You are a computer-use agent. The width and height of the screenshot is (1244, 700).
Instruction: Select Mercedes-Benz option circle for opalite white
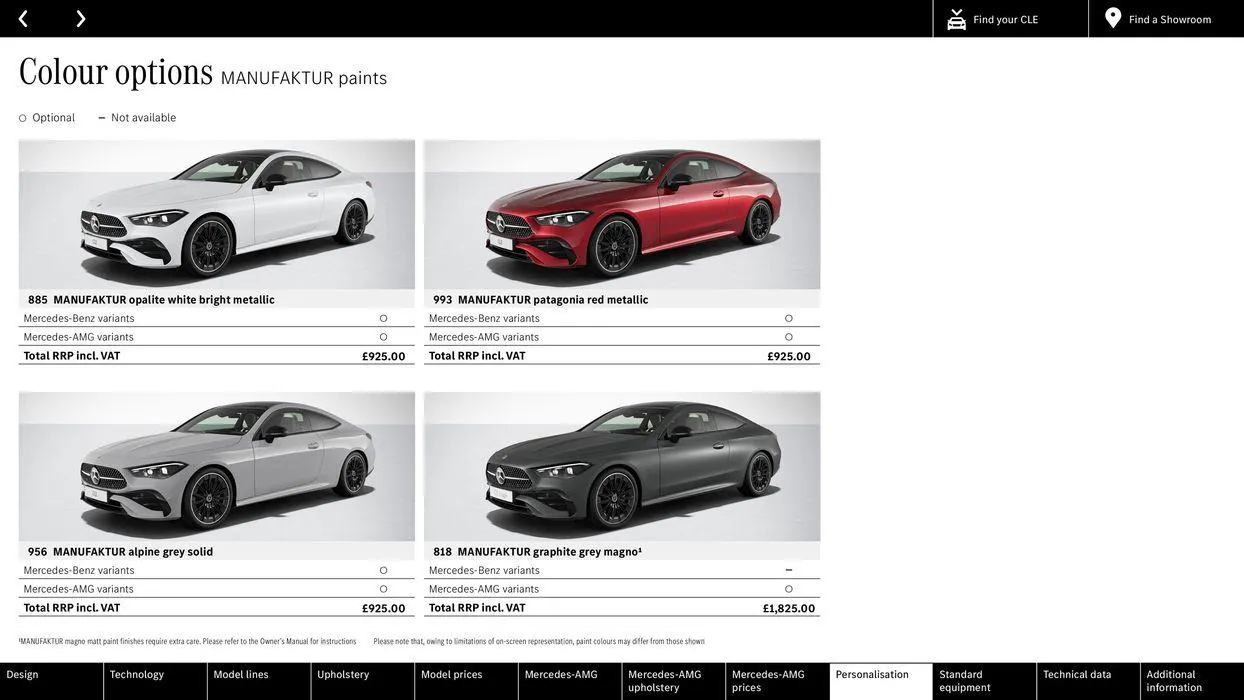coord(383,319)
